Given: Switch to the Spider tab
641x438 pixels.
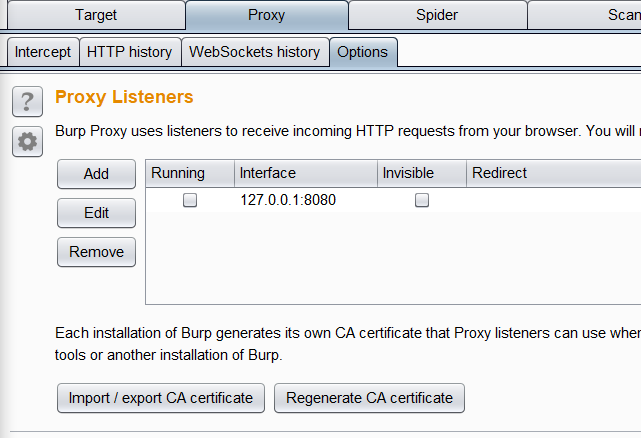Looking at the screenshot, I should click(x=437, y=15).
